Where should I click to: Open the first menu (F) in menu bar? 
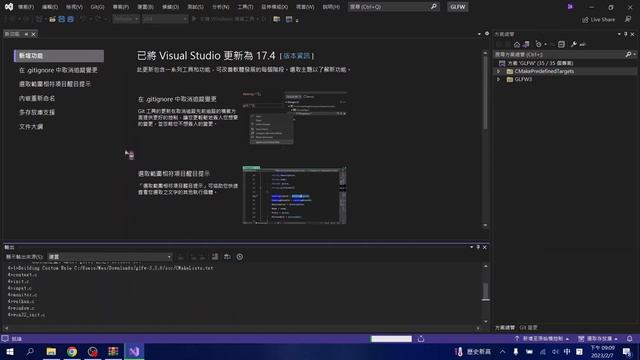26,7
